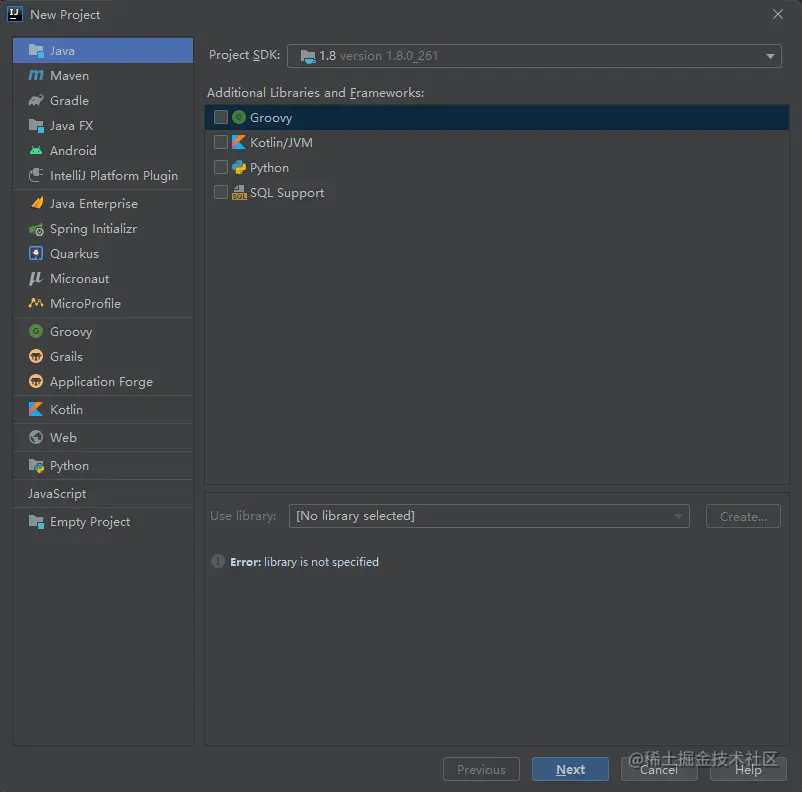The image size is (802, 792).
Task: Click the IntelliJ Platform Plugin icon
Action: (x=36, y=175)
